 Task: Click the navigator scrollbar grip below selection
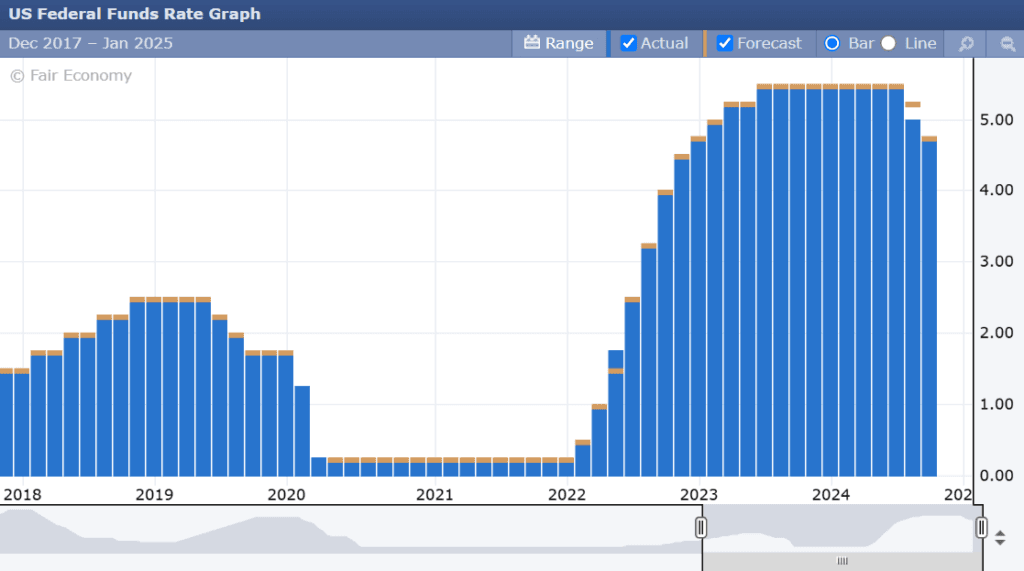click(x=842, y=561)
